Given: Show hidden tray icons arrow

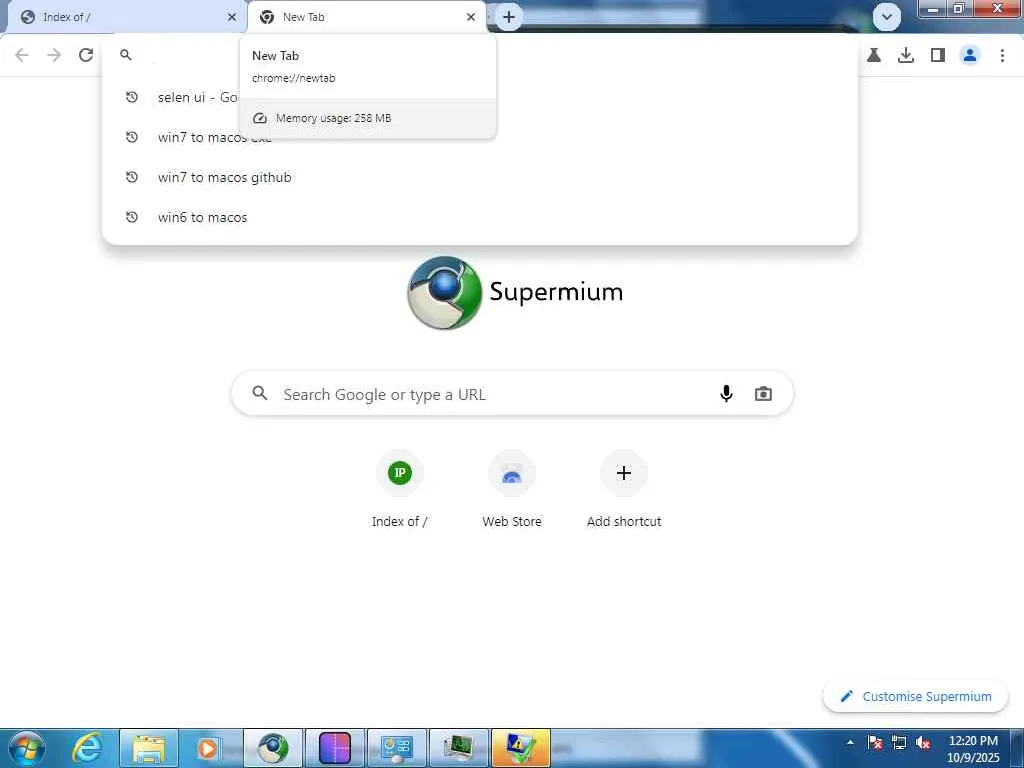Looking at the screenshot, I should tap(850, 743).
